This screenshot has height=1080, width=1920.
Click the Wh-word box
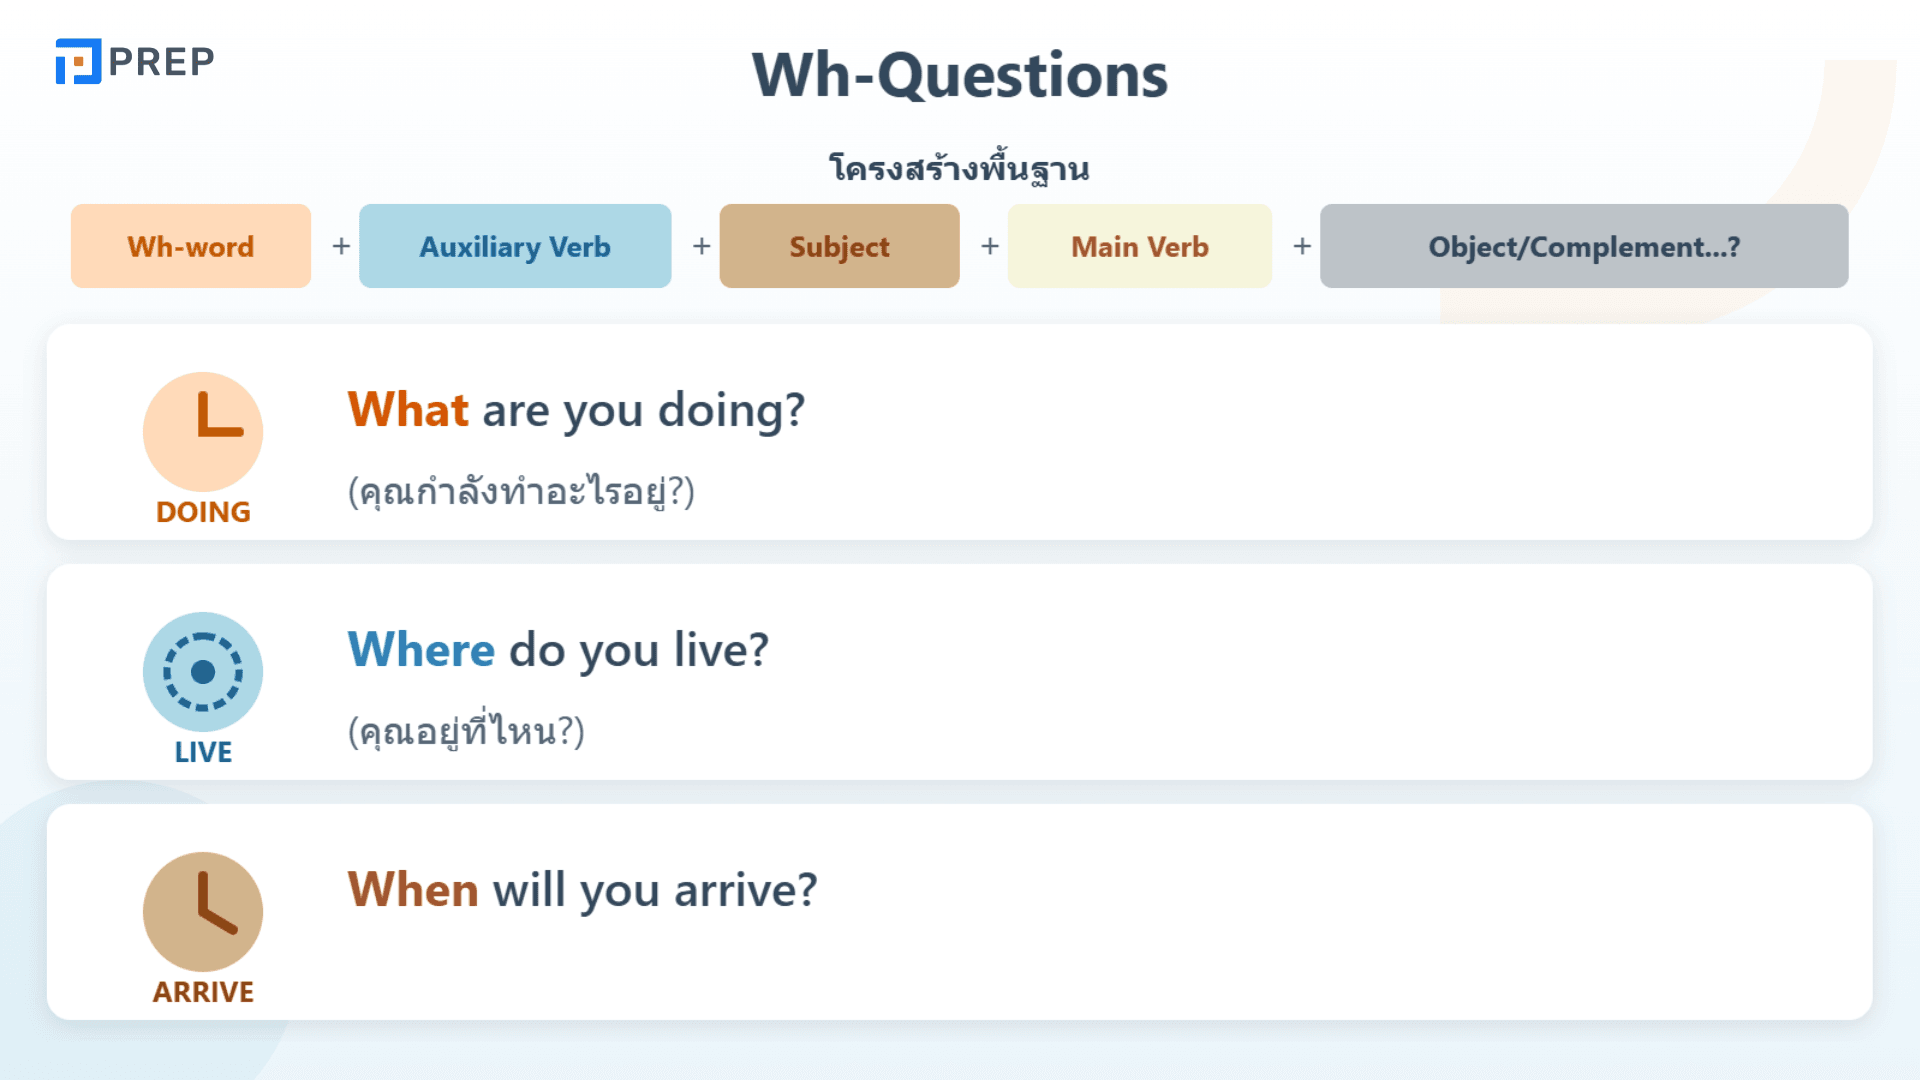191,246
